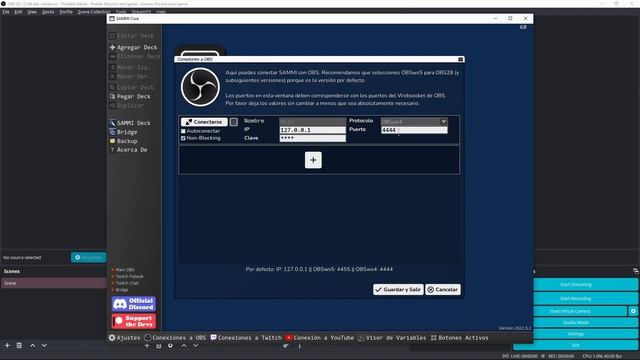Click the IP field showing 127.0.0.1
The height and width of the screenshot is (360, 640).
312,130
